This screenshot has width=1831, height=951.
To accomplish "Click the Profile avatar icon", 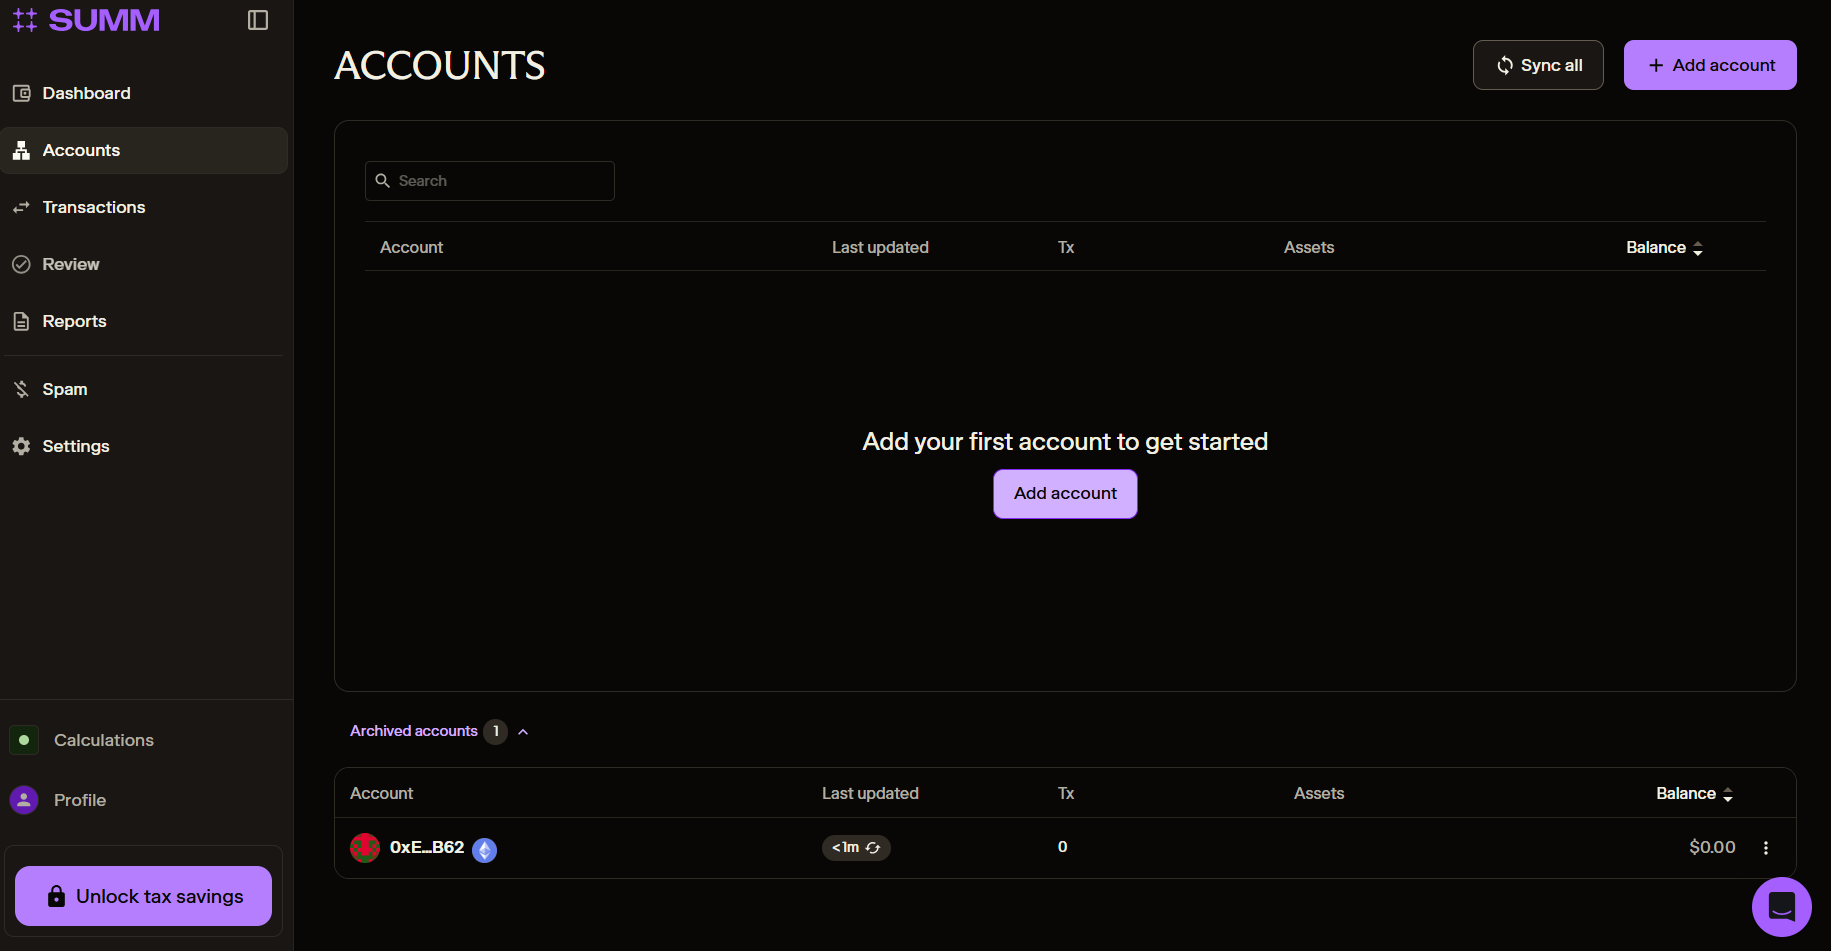I will (24, 799).
